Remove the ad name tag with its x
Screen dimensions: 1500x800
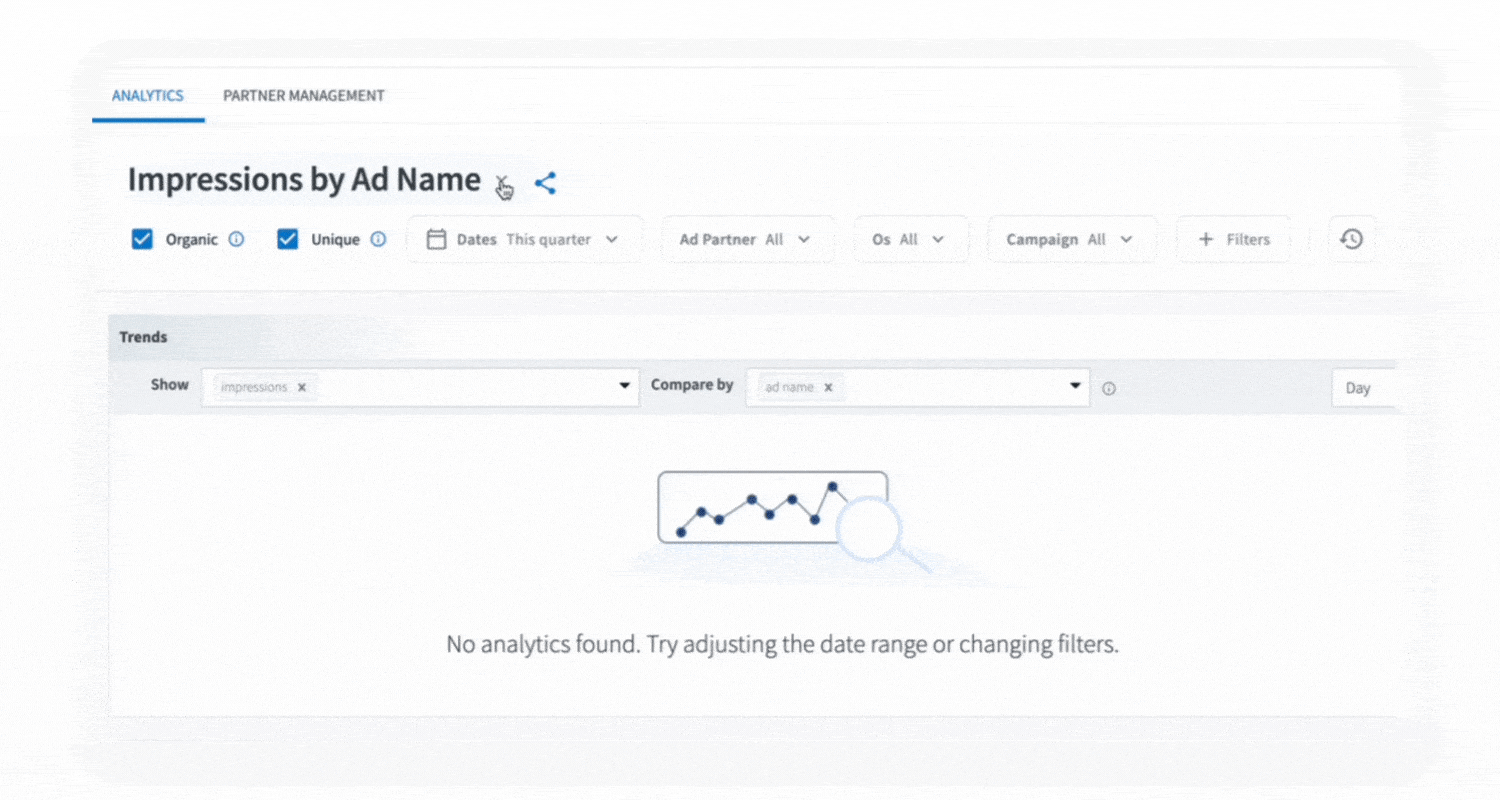pyautogui.click(x=828, y=387)
